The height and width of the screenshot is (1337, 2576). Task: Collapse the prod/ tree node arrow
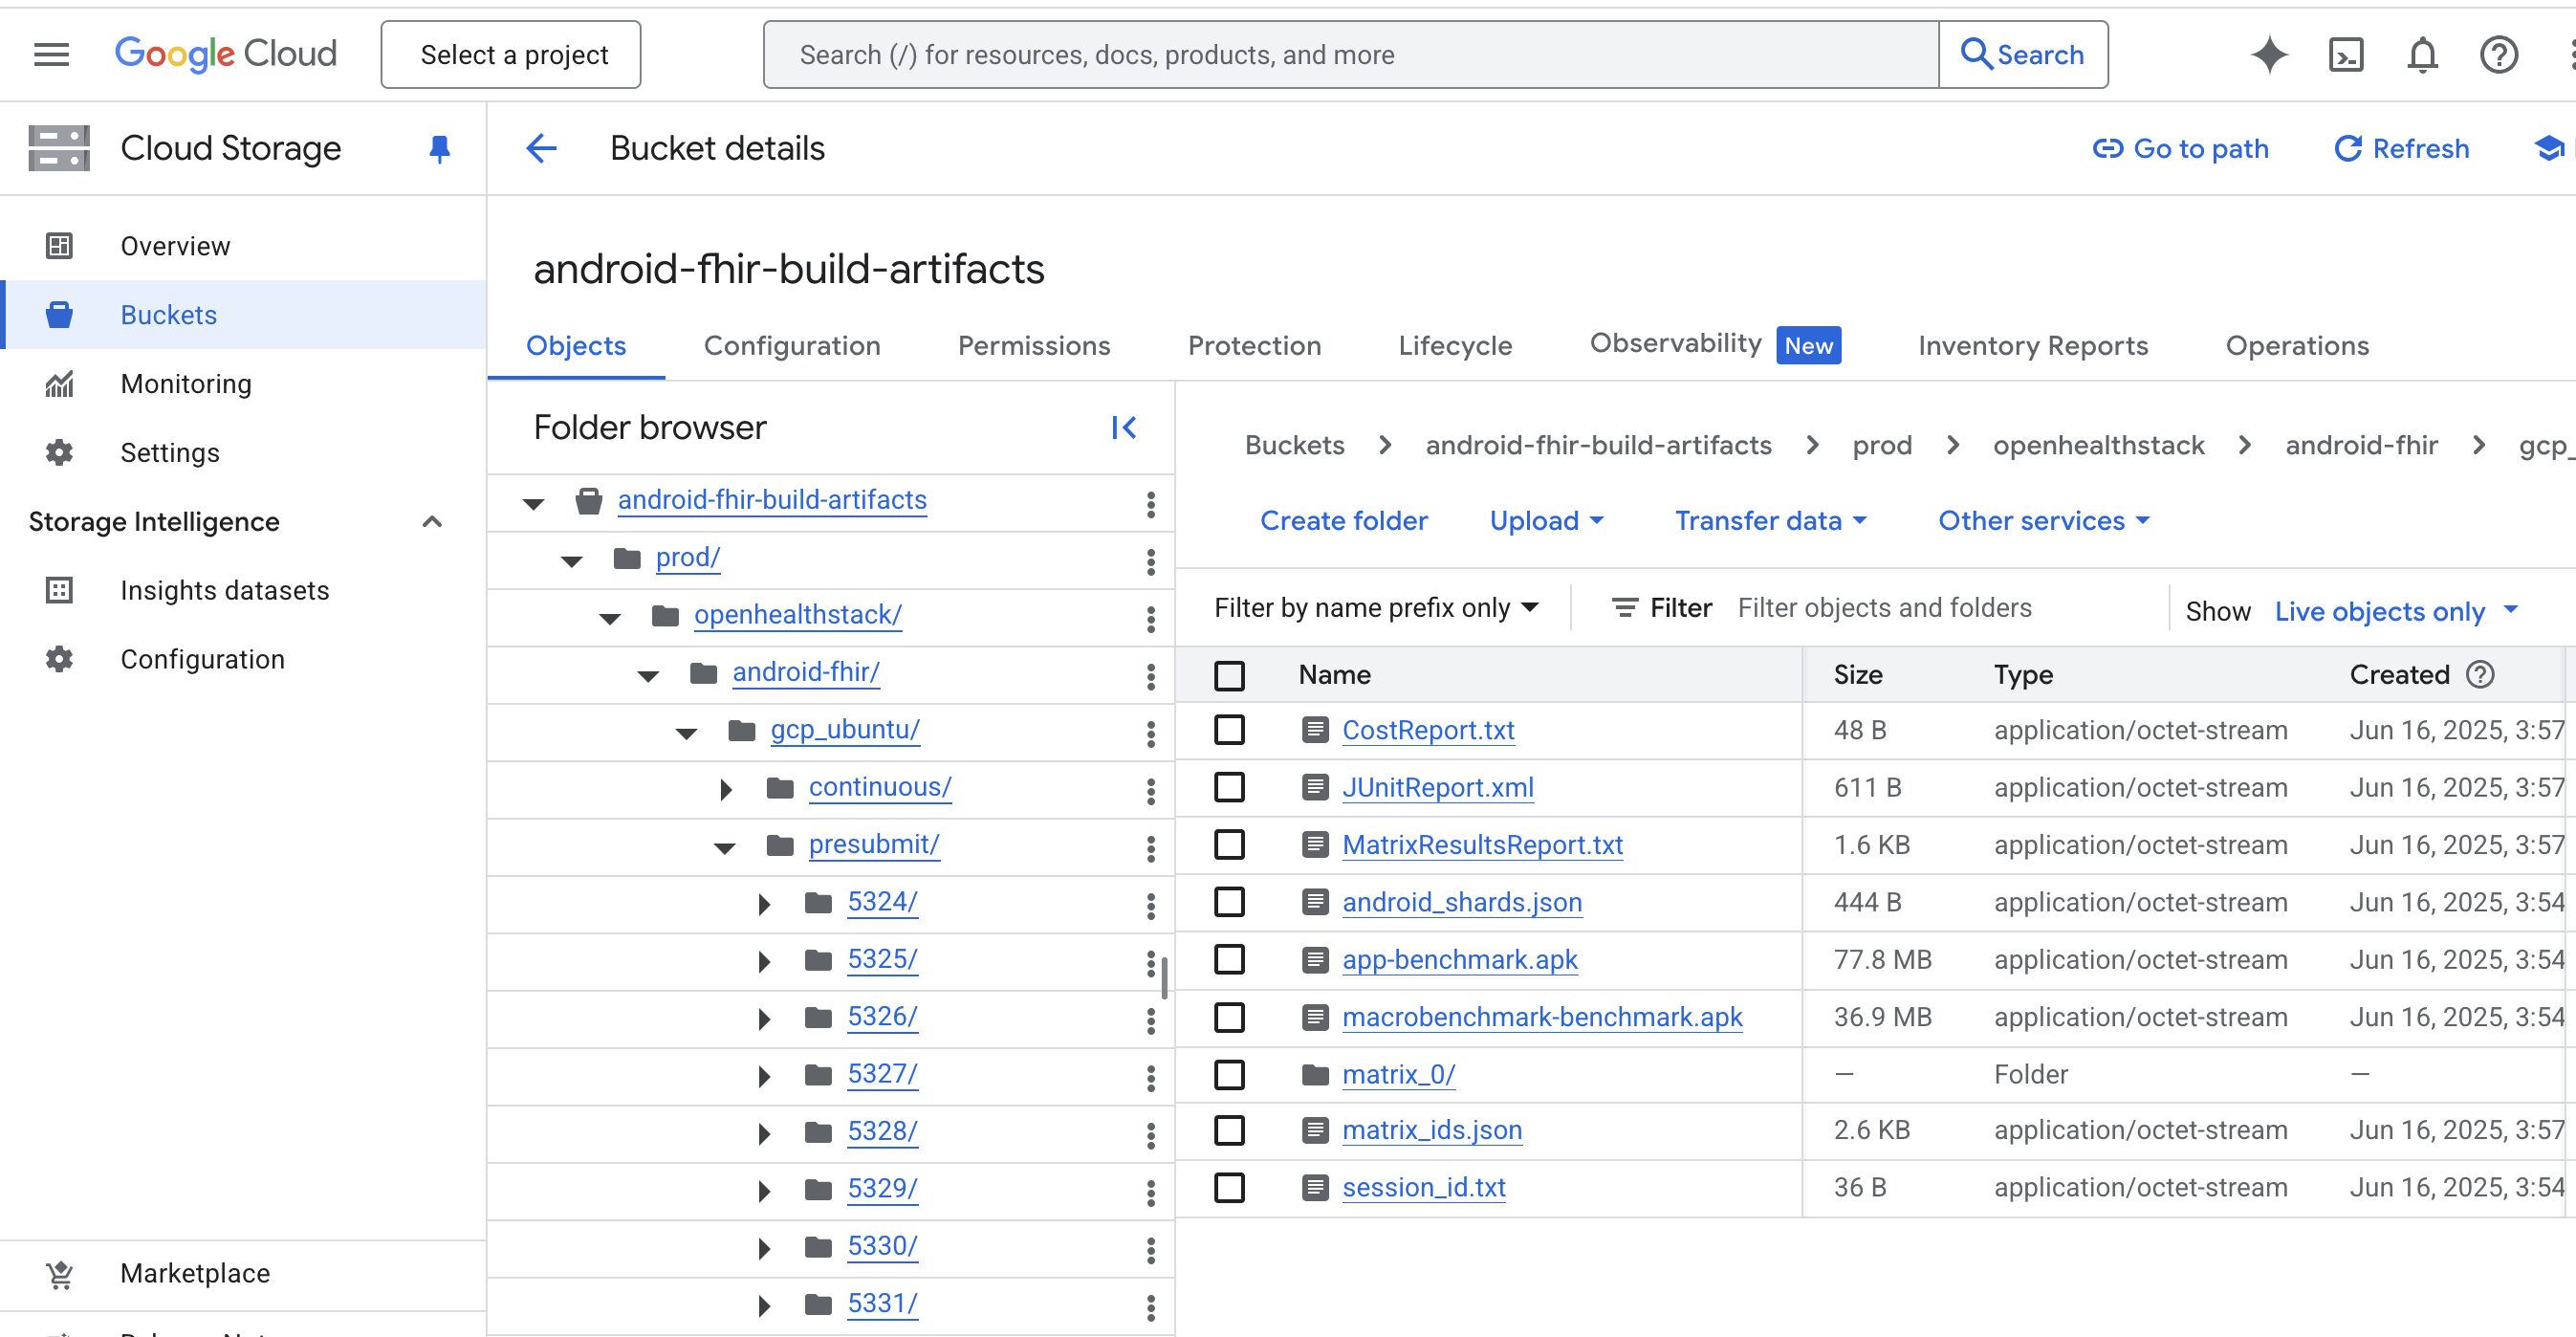(571, 561)
